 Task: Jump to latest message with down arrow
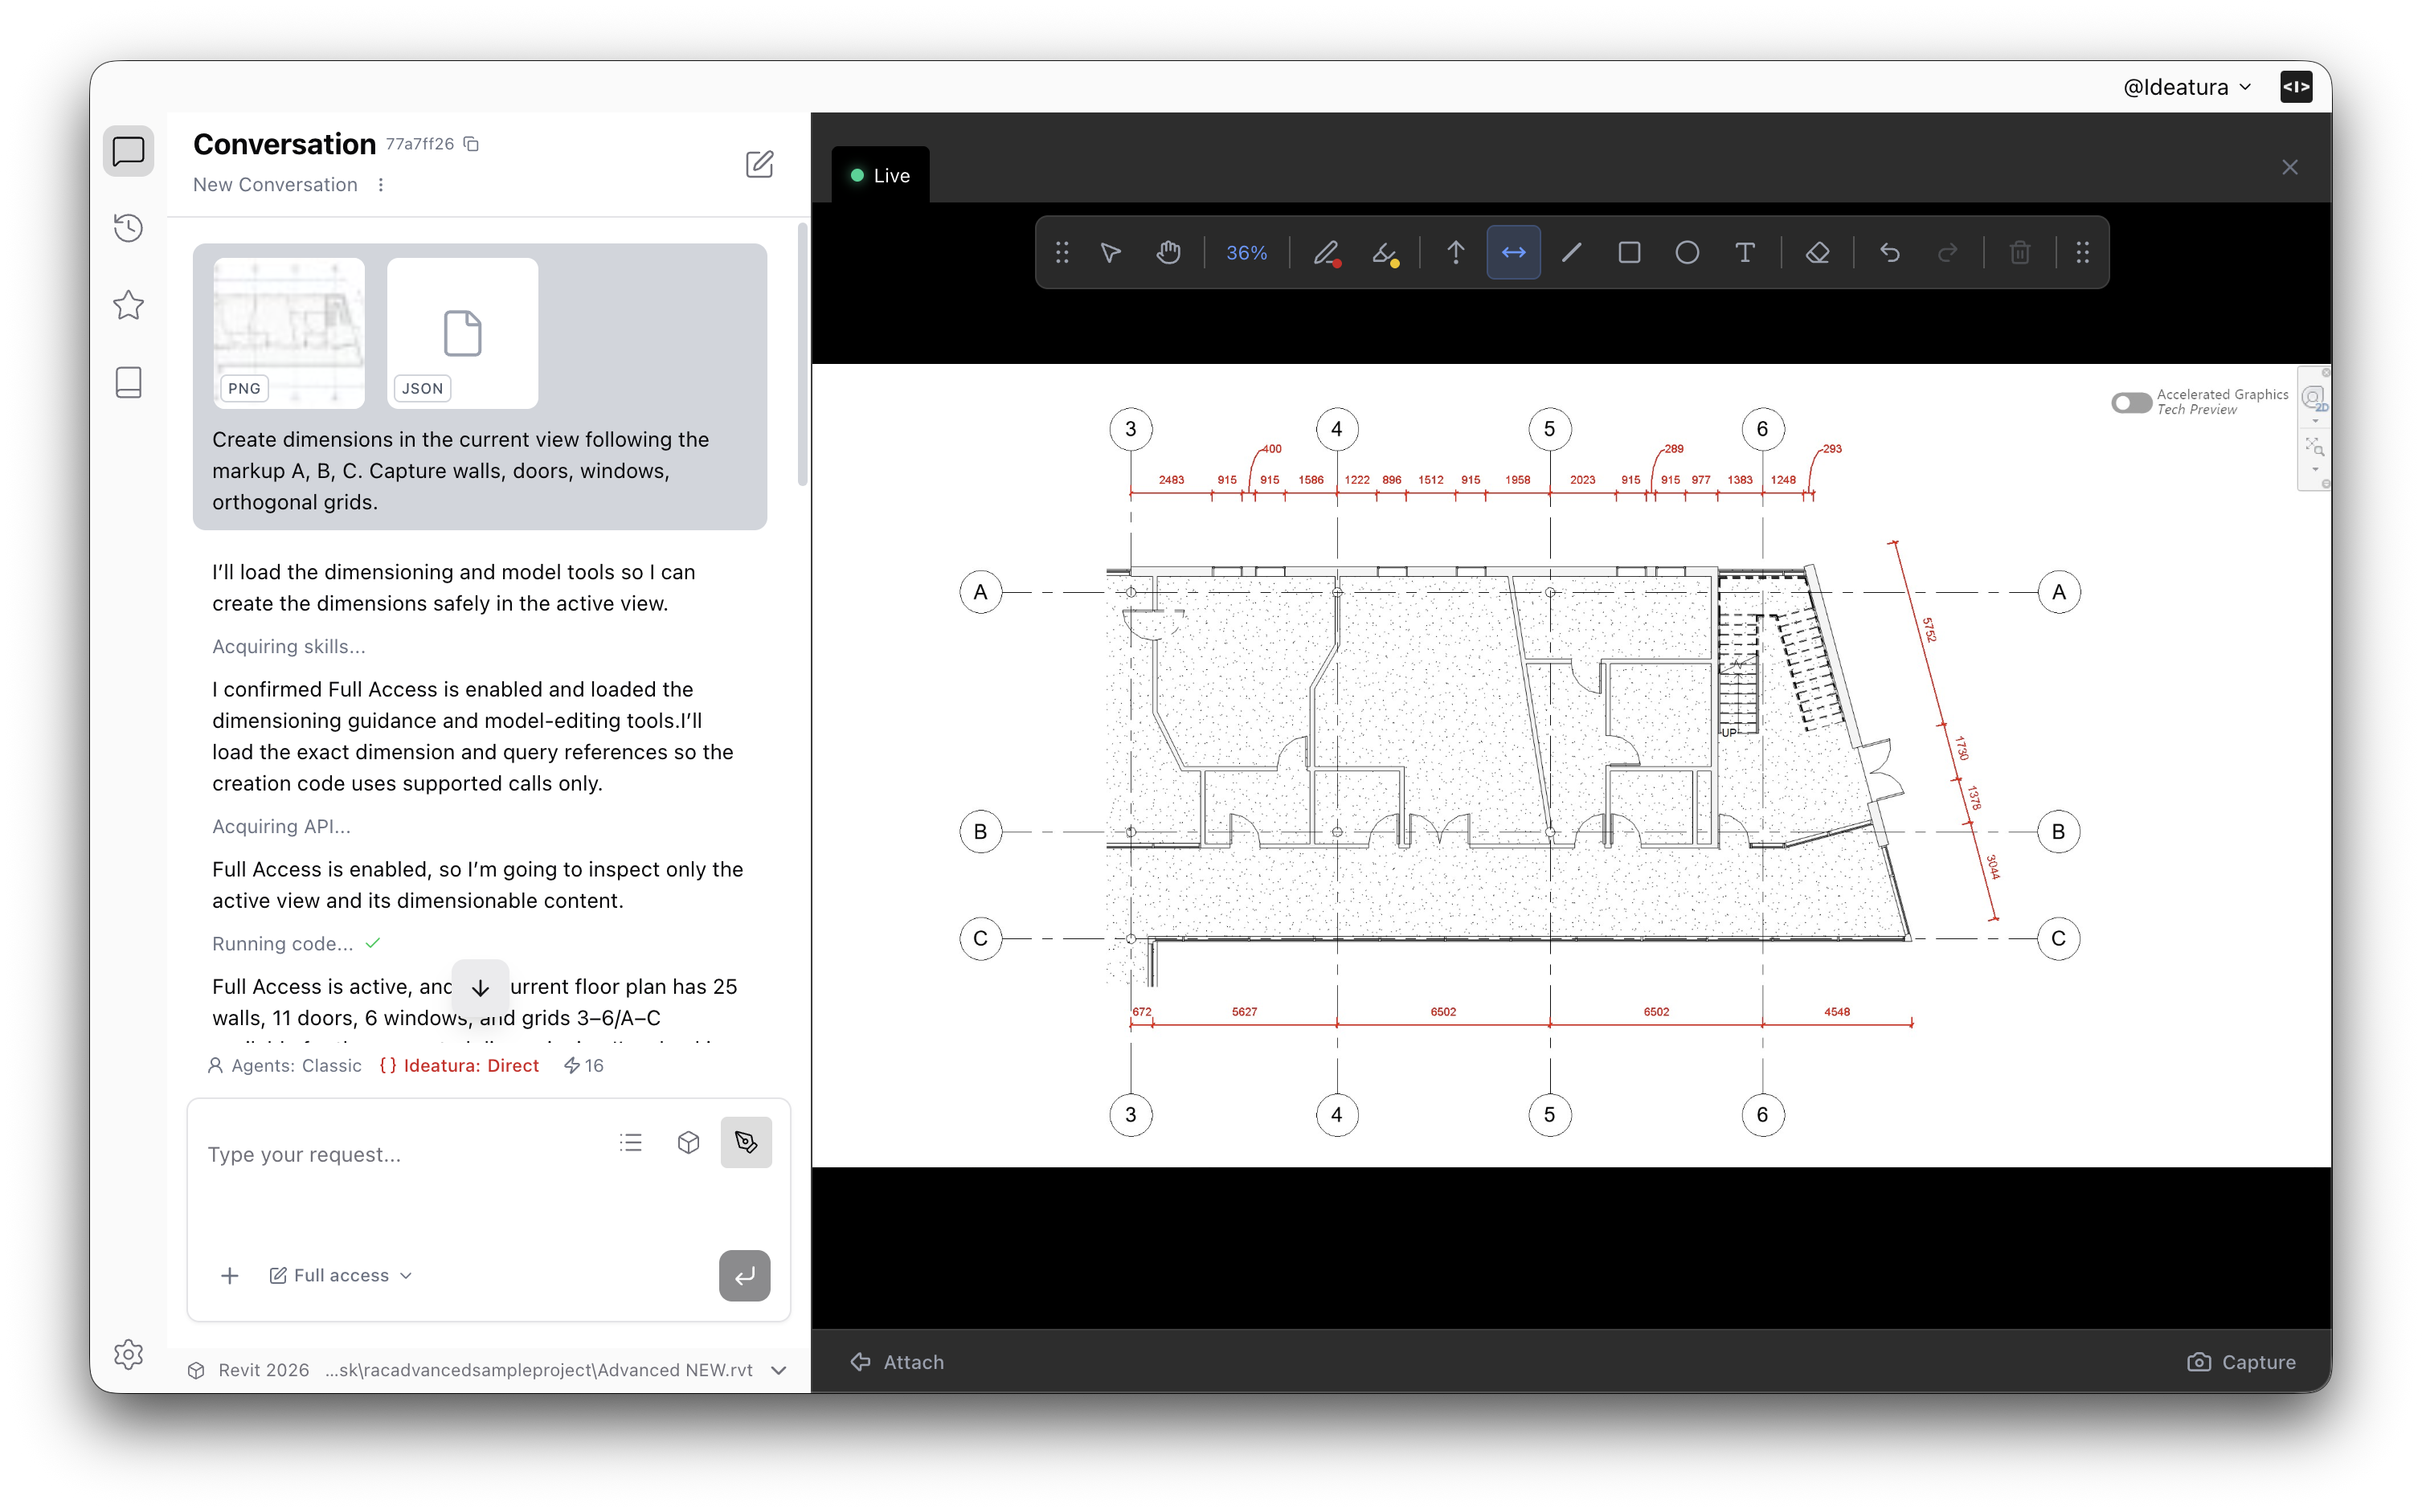480,988
